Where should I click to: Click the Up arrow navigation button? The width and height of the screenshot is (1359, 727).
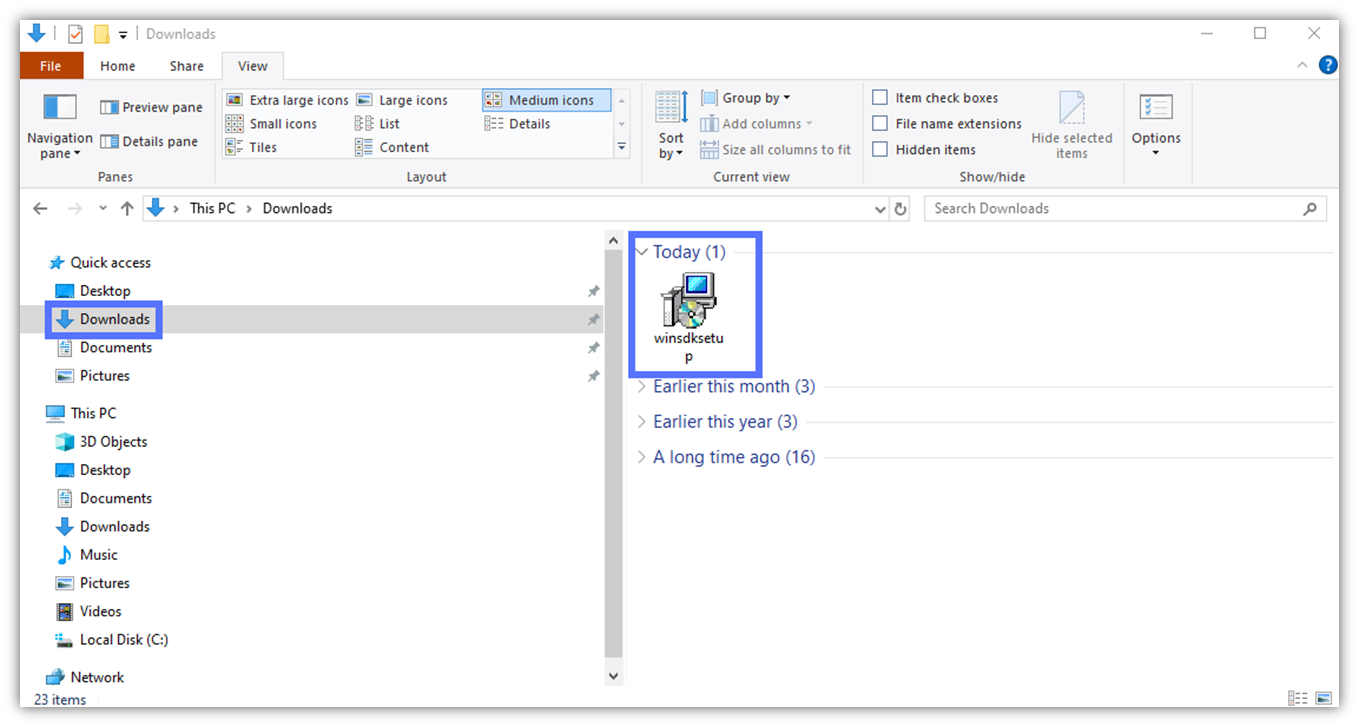click(127, 208)
